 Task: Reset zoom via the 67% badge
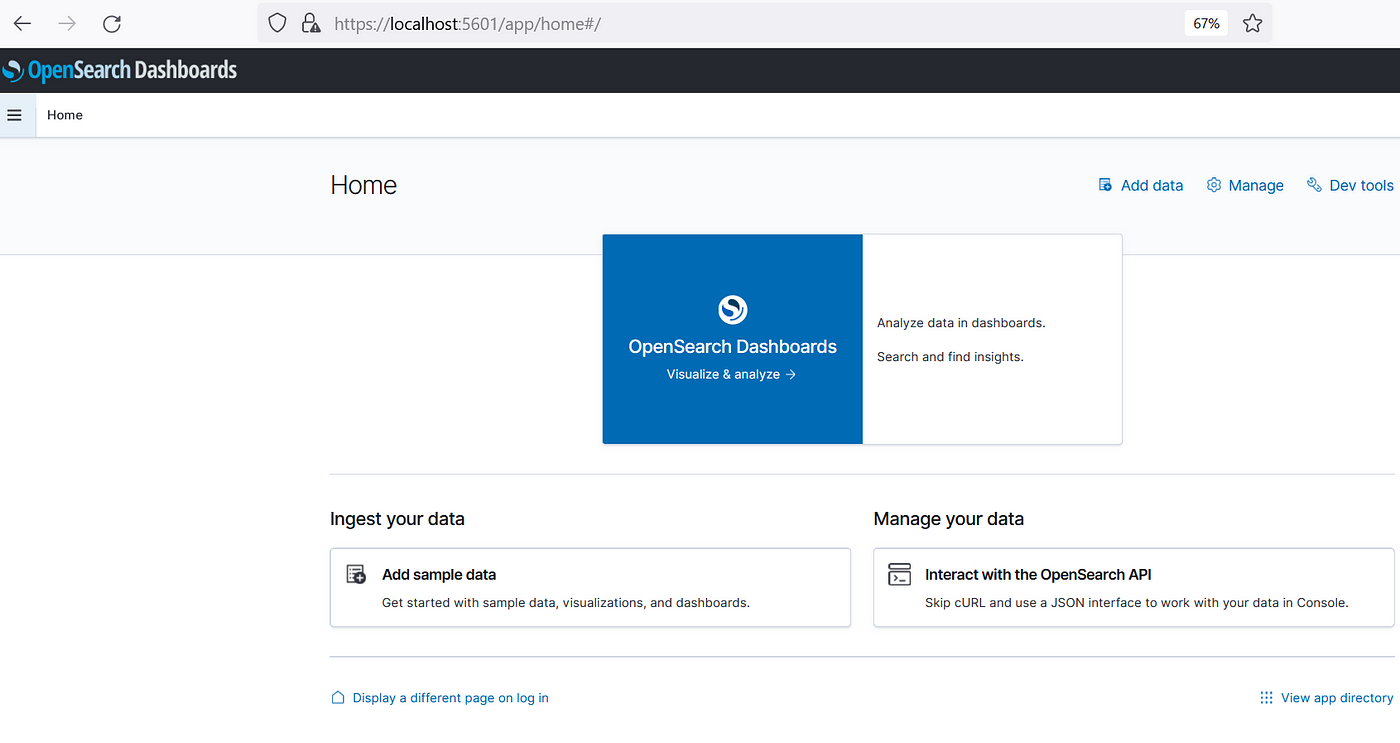pyautogui.click(x=1206, y=23)
